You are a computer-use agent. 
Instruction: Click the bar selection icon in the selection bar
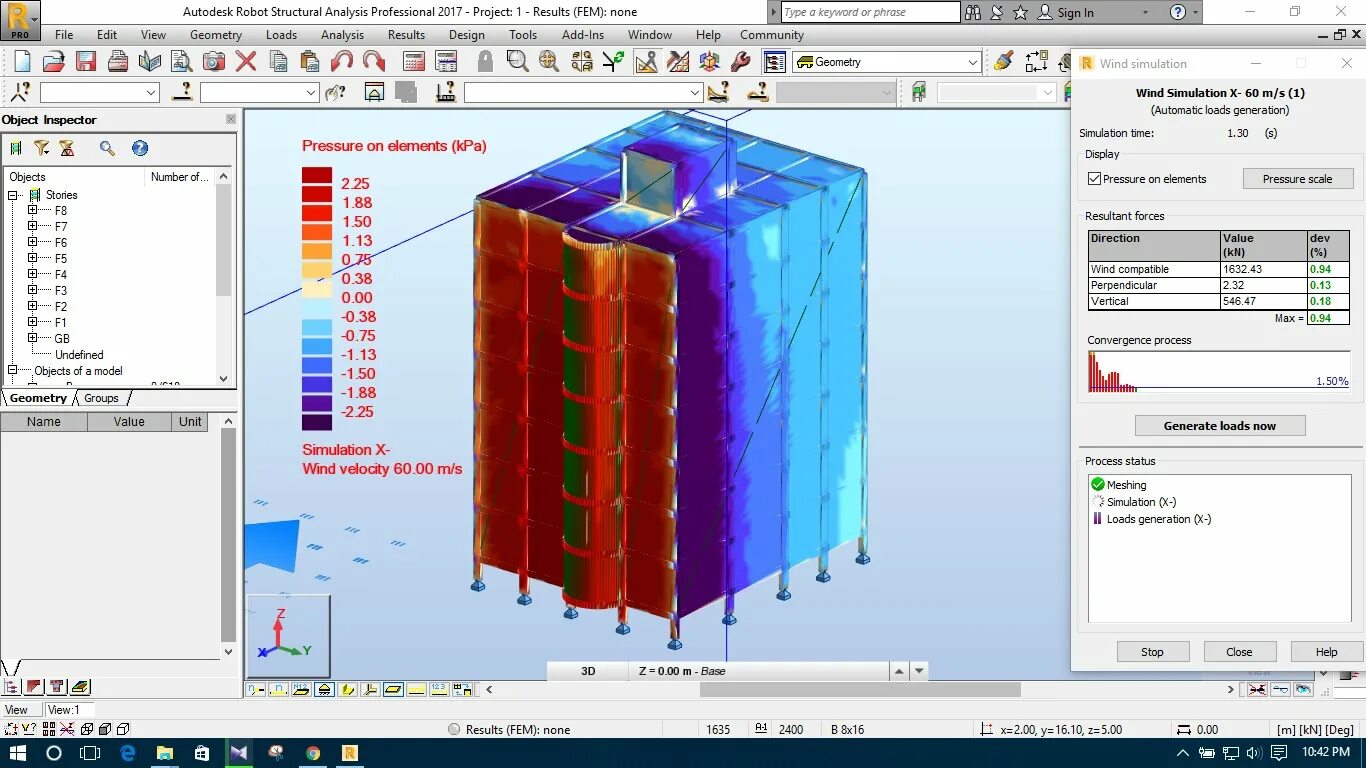tap(182, 92)
